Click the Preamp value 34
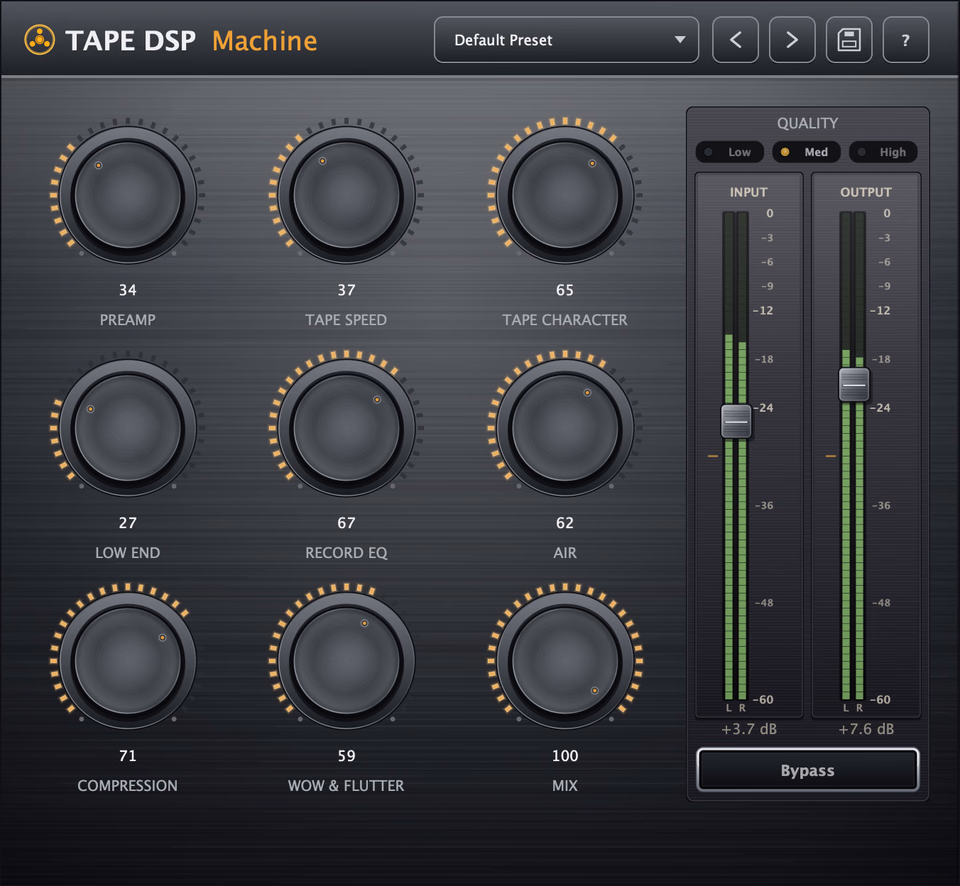The height and width of the screenshot is (886, 960). coord(128,290)
